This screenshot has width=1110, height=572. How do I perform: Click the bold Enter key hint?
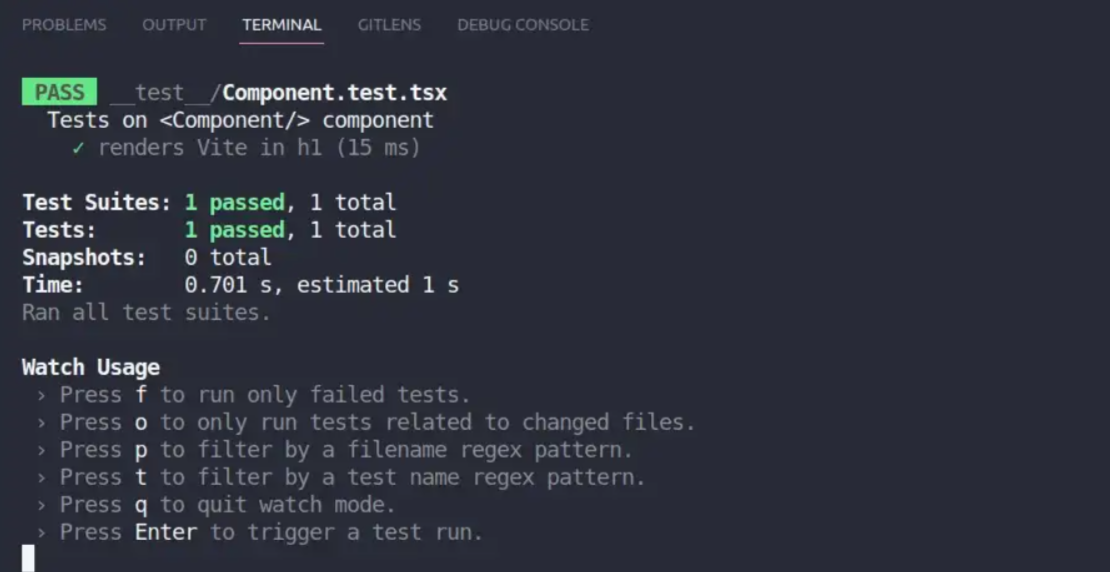point(166,532)
